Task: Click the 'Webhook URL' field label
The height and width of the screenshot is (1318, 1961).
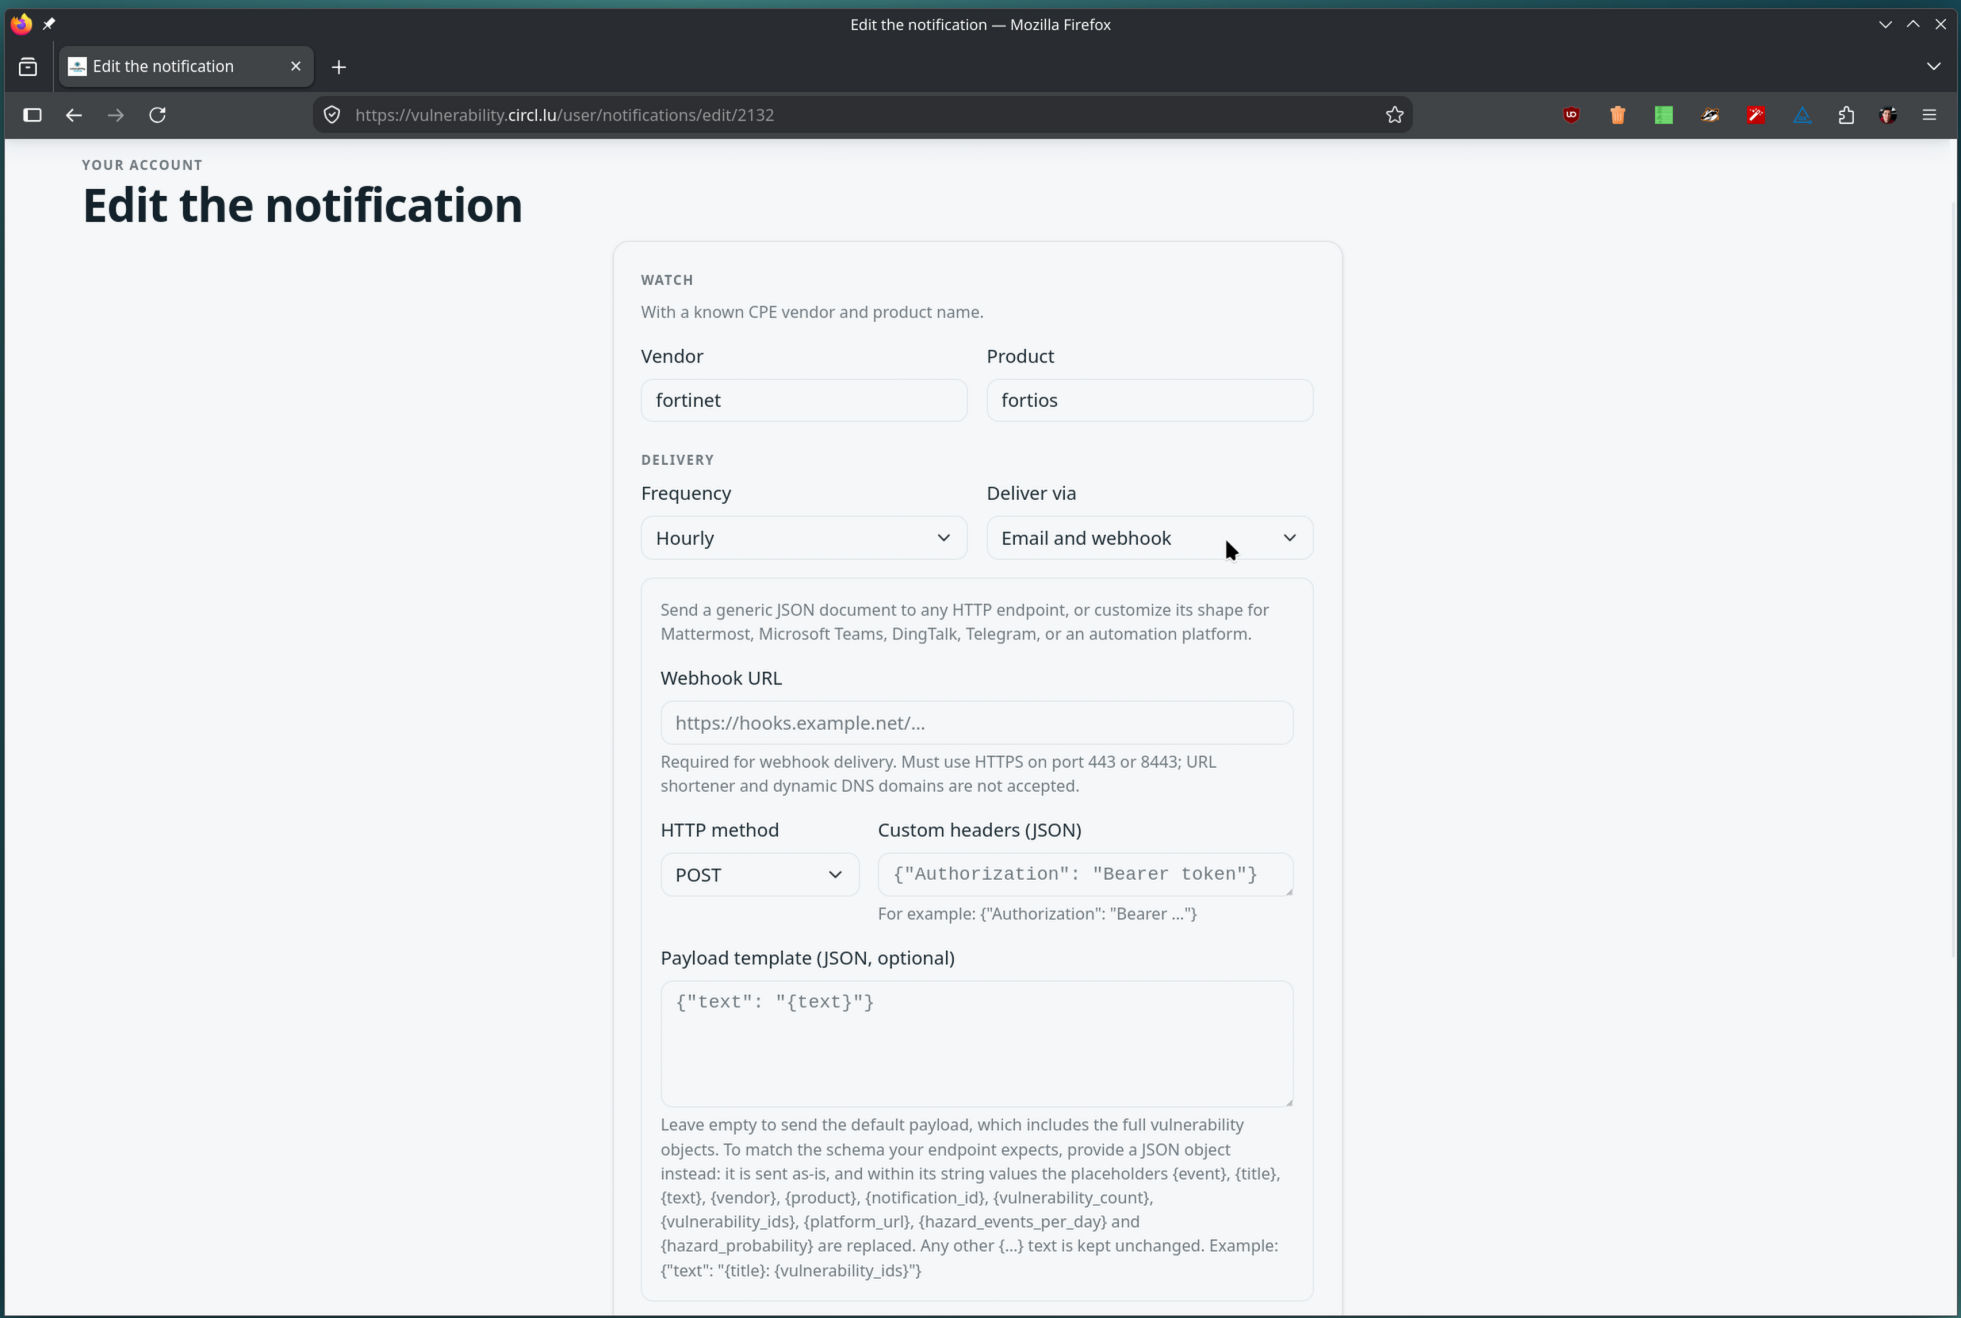Action: [x=721, y=678]
